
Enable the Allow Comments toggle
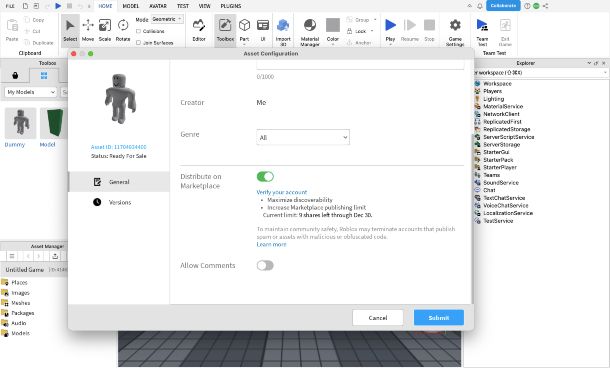(x=265, y=265)
